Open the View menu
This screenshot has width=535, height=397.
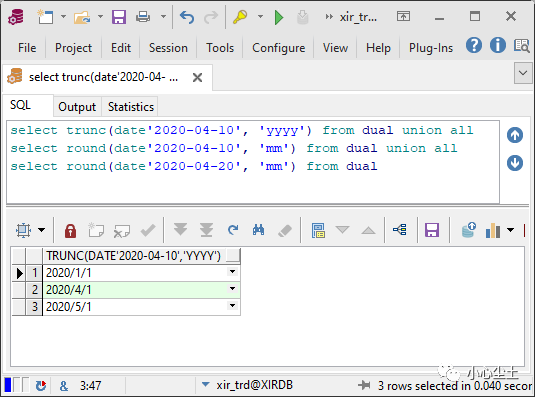click(335, 48)
